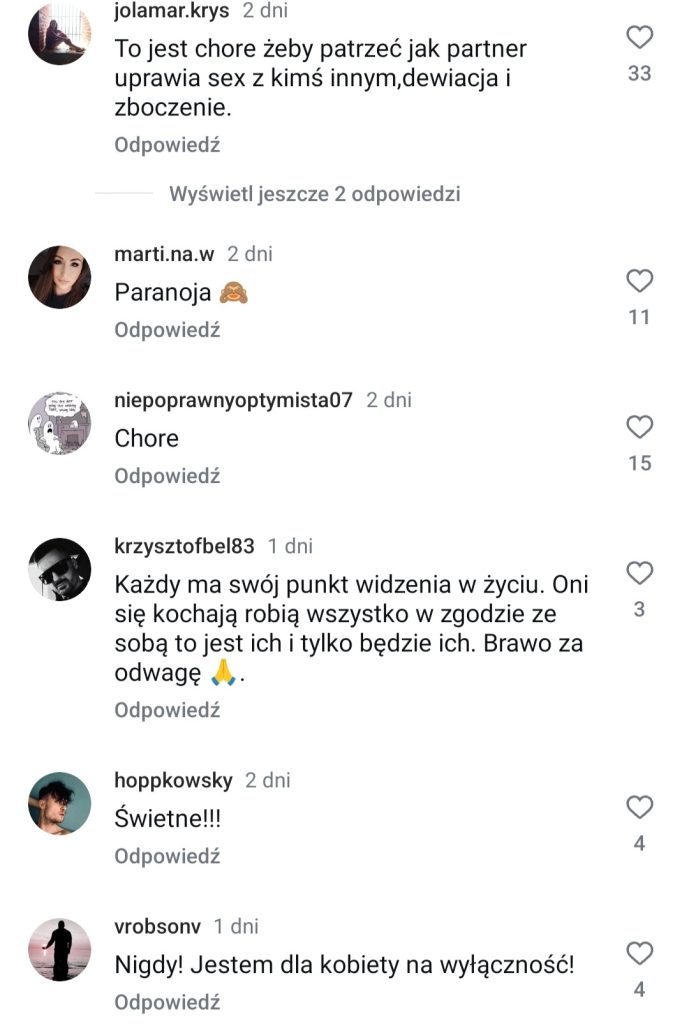Reply to jolamar.krys via Odpowiedź
This screenshot has height=1024, width=689.
click(x=167, y=145)
